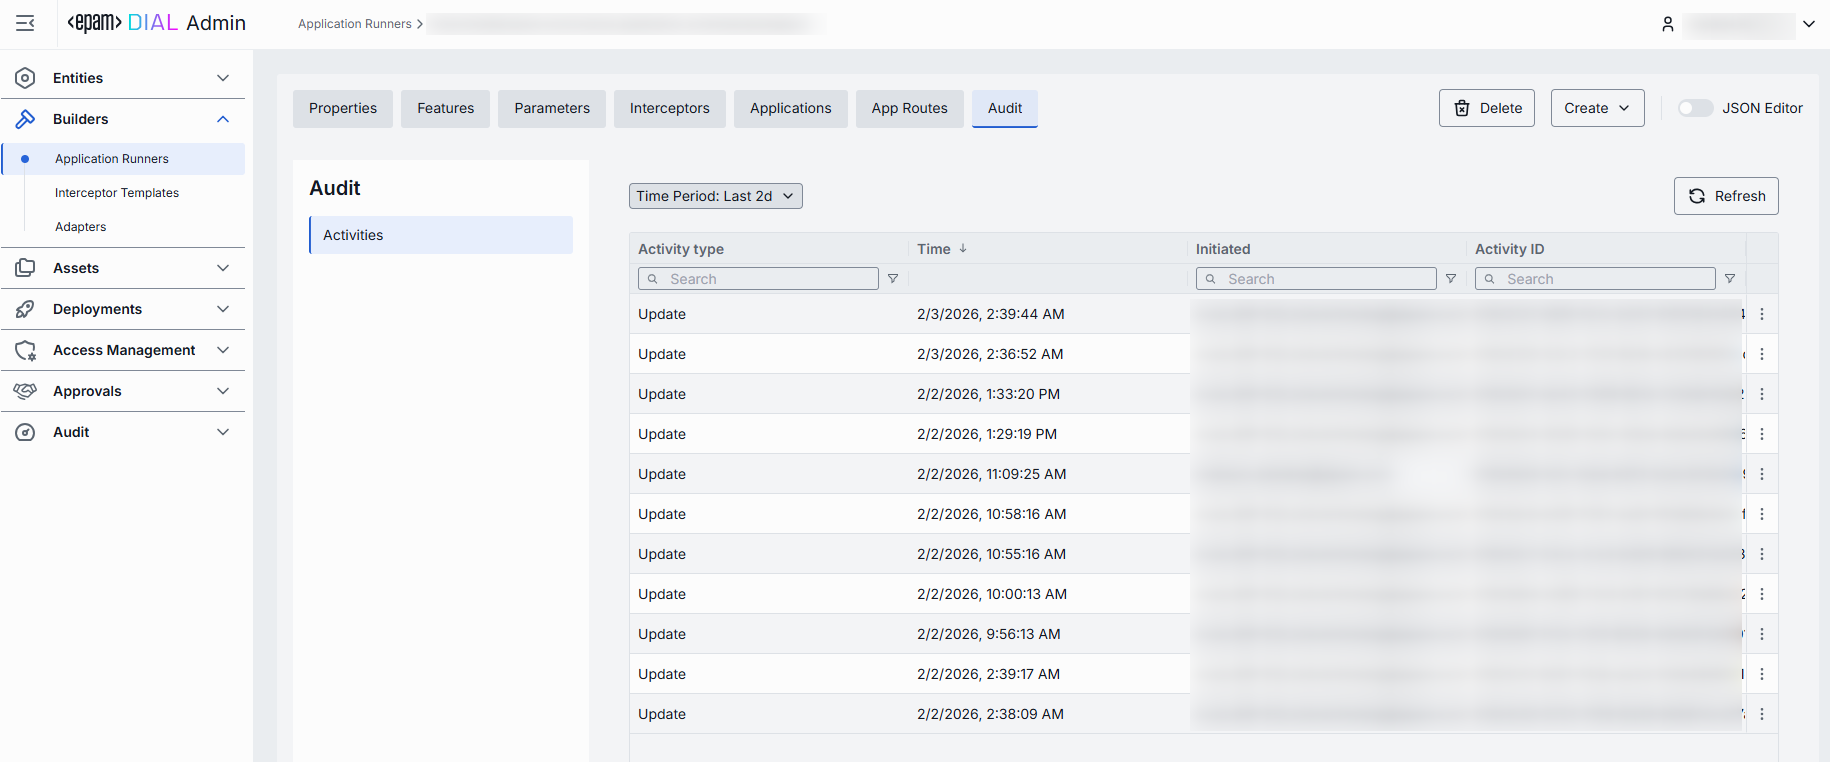Click the filter icon for Activity ID column

pyautogui.click(x=1730, y=279)
